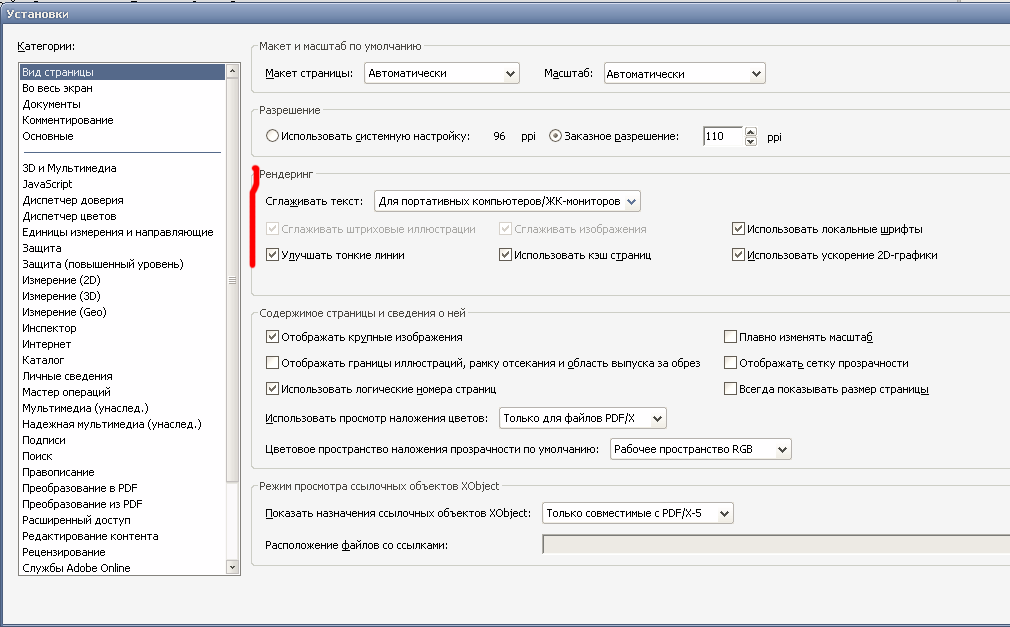Toggle 'Использовать логические номера страниц' checkbox
This screenshot has height=627, width=1010.
[x=272, y=389]
